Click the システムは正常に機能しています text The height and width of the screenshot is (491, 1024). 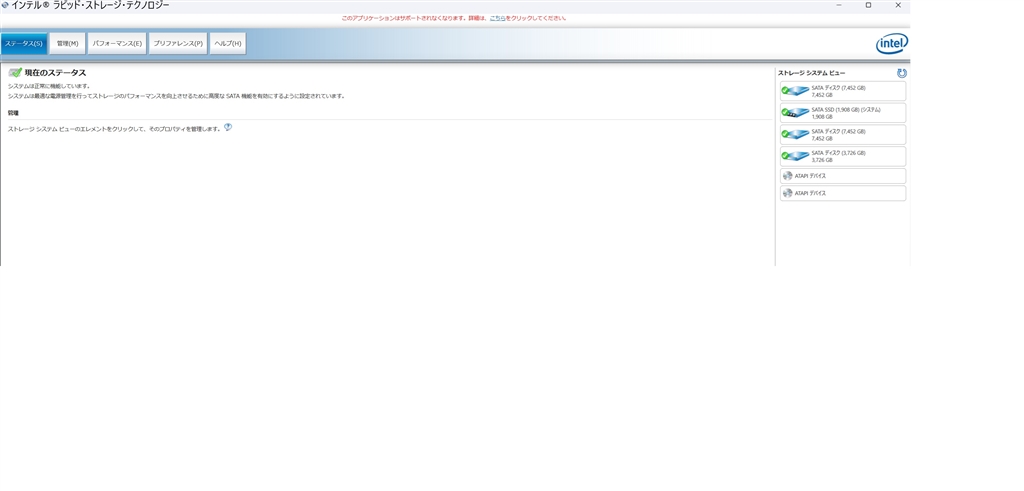[x=49, y=86]
